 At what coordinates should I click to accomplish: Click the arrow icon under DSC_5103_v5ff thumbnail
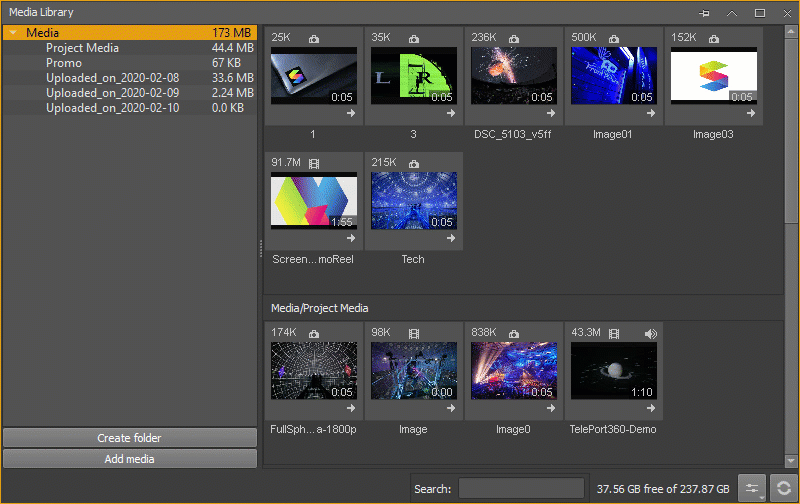[551, 113]
